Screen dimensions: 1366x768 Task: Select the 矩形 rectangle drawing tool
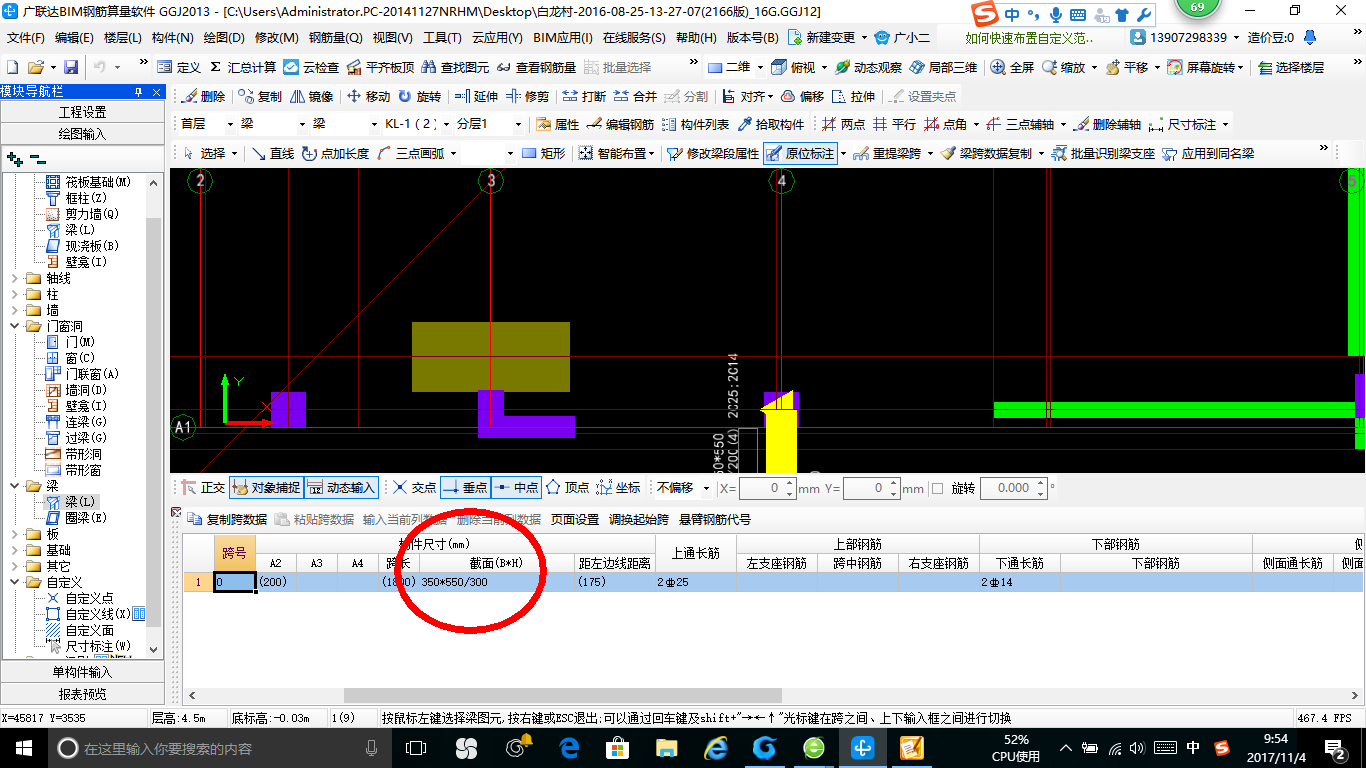point(543,153)
